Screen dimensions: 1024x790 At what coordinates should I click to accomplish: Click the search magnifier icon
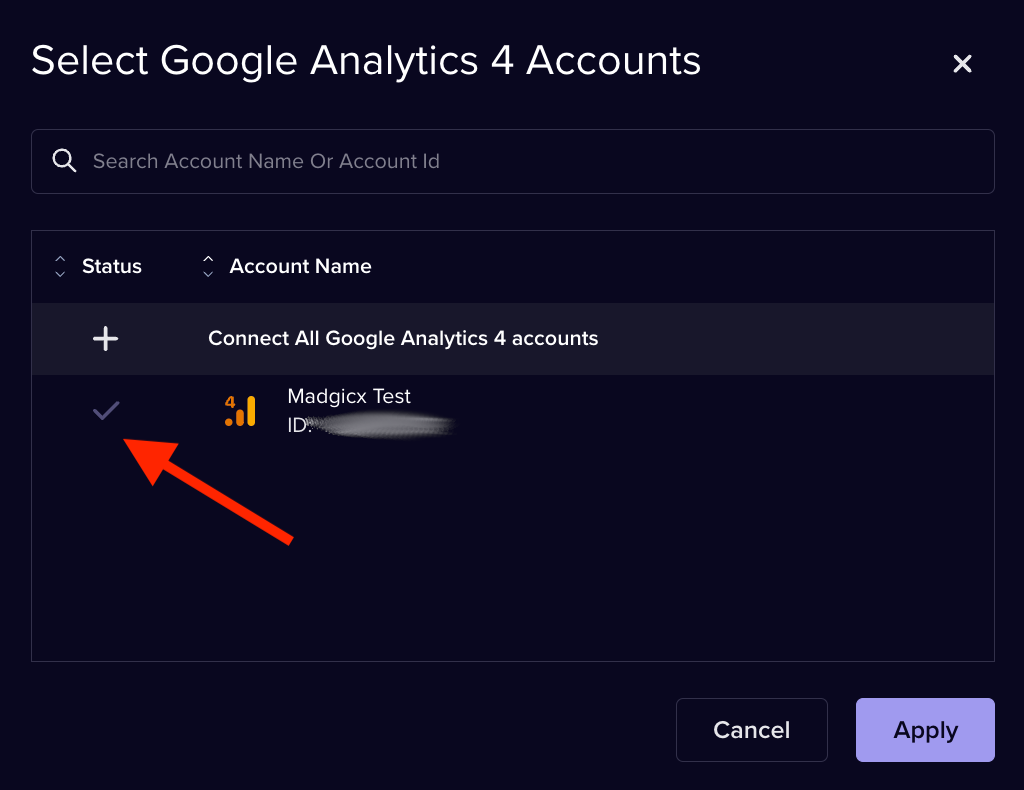point(64,161)
